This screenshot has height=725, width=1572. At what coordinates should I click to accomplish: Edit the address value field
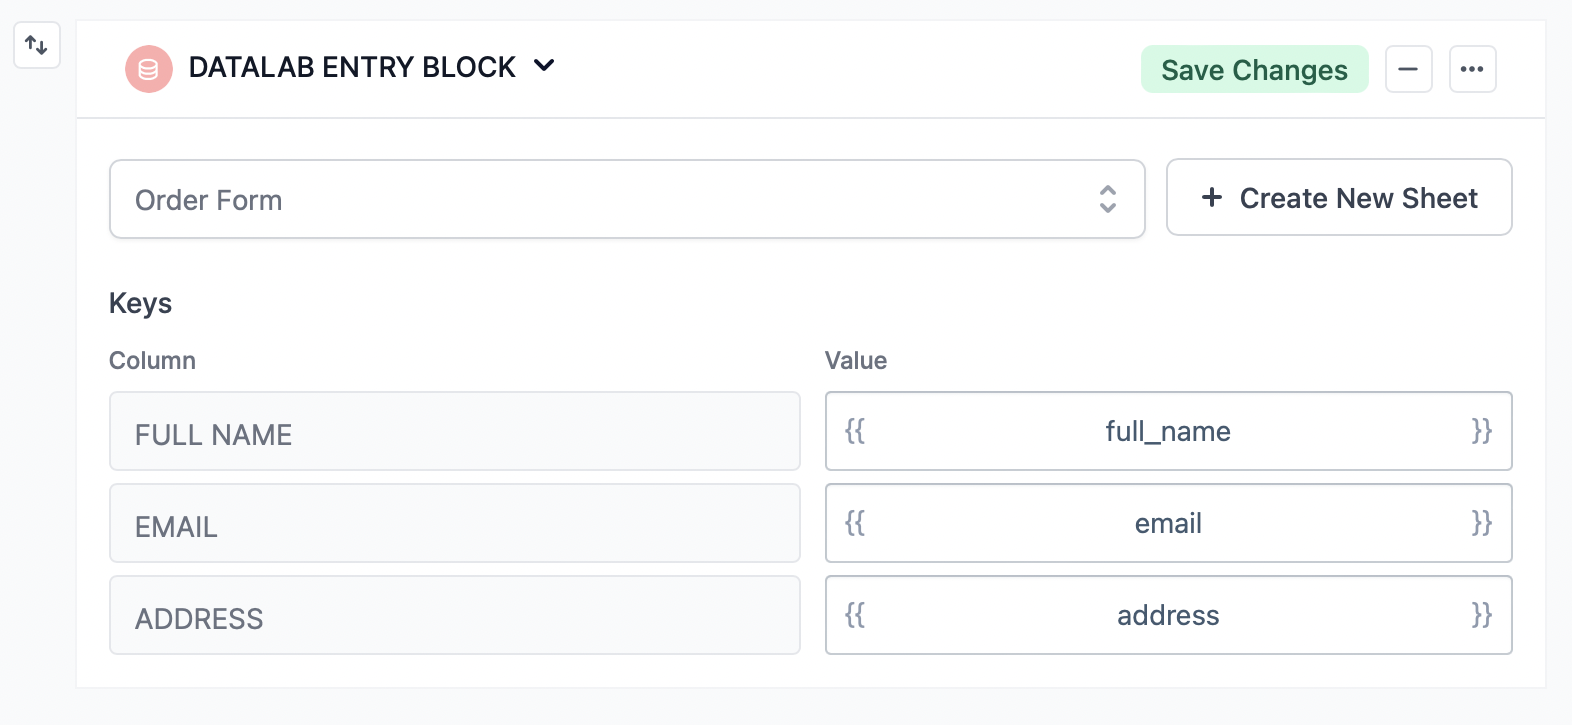pos(1168,615)
